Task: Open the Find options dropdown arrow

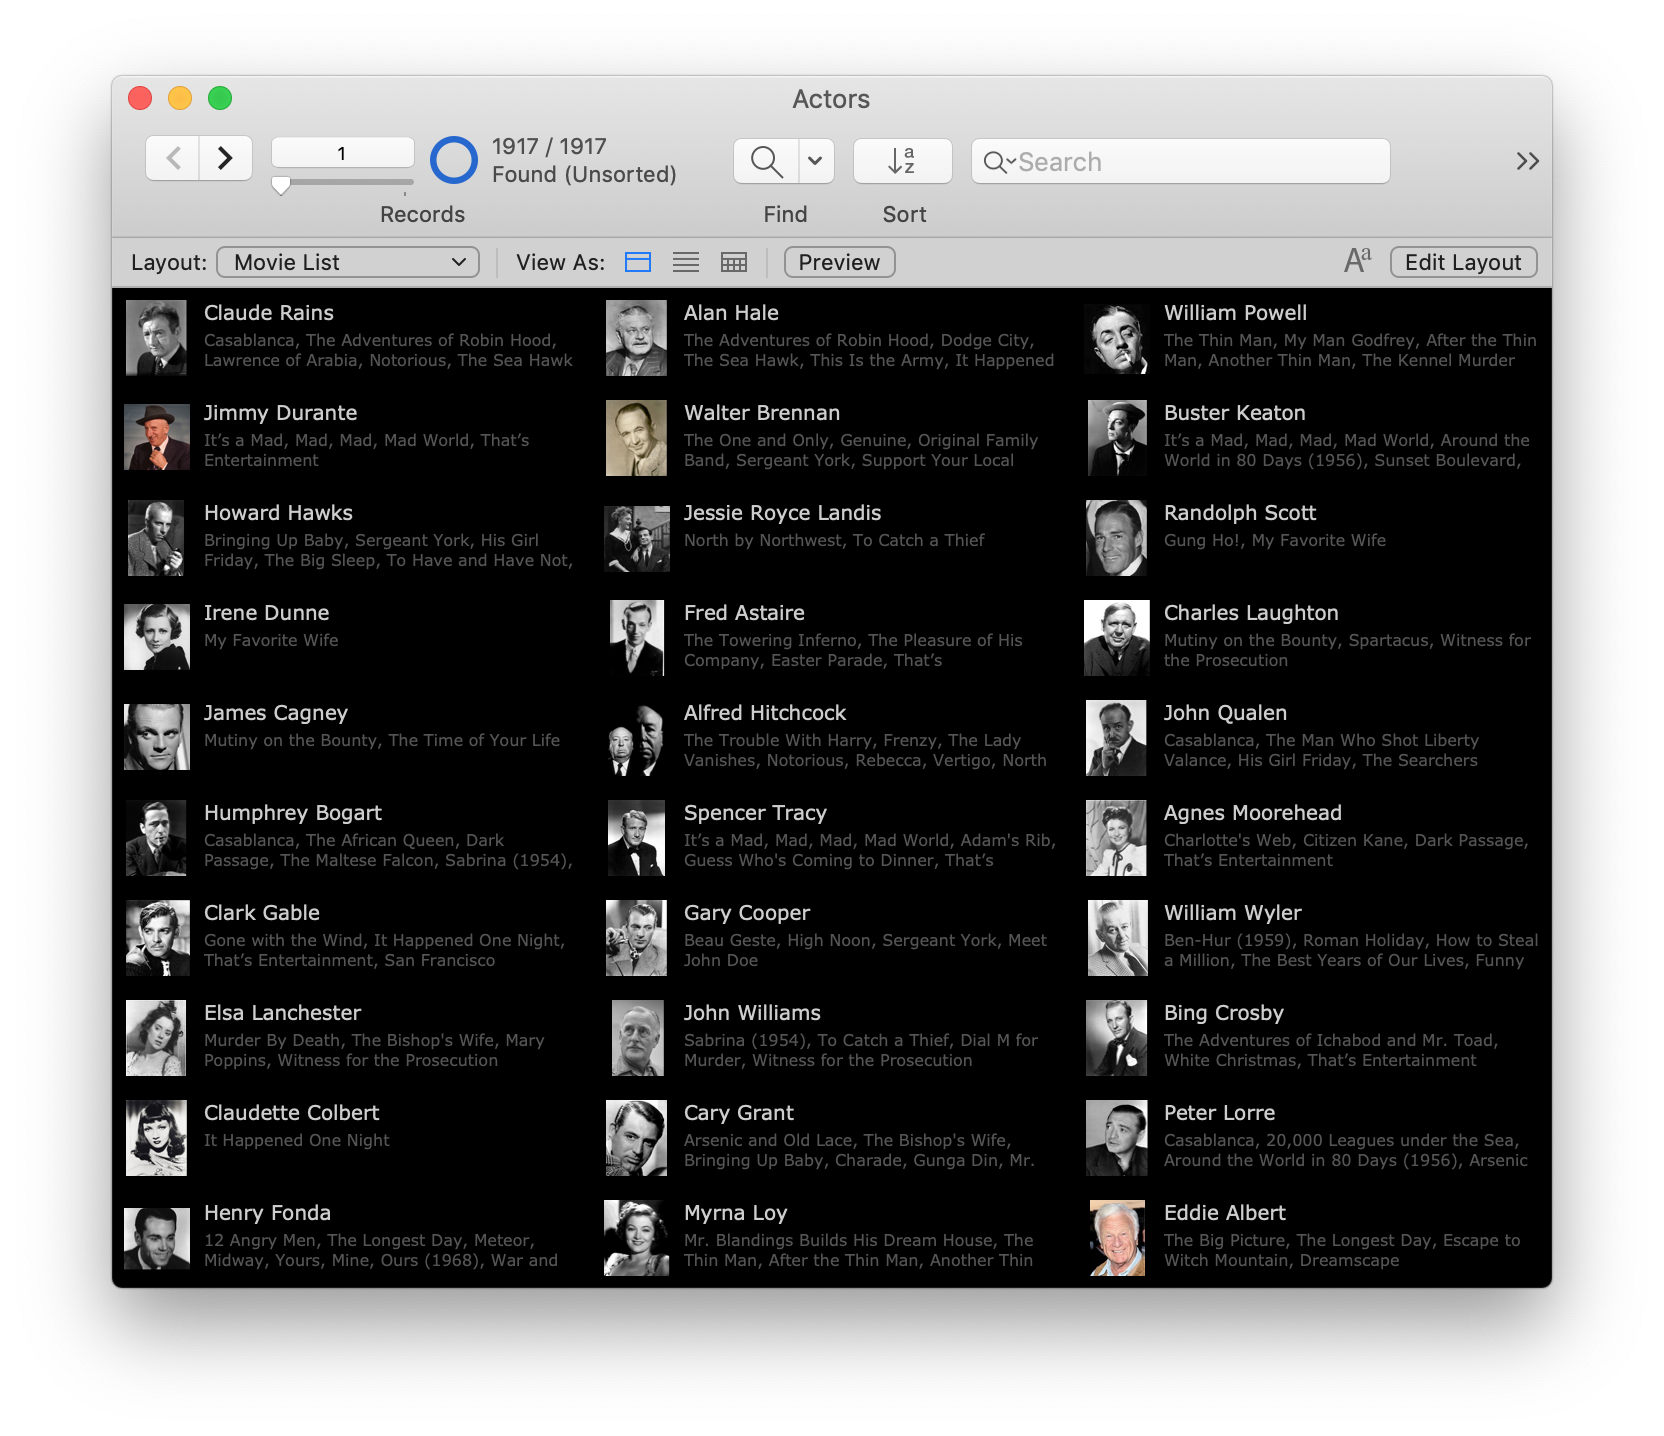Action: coord(816,161)
